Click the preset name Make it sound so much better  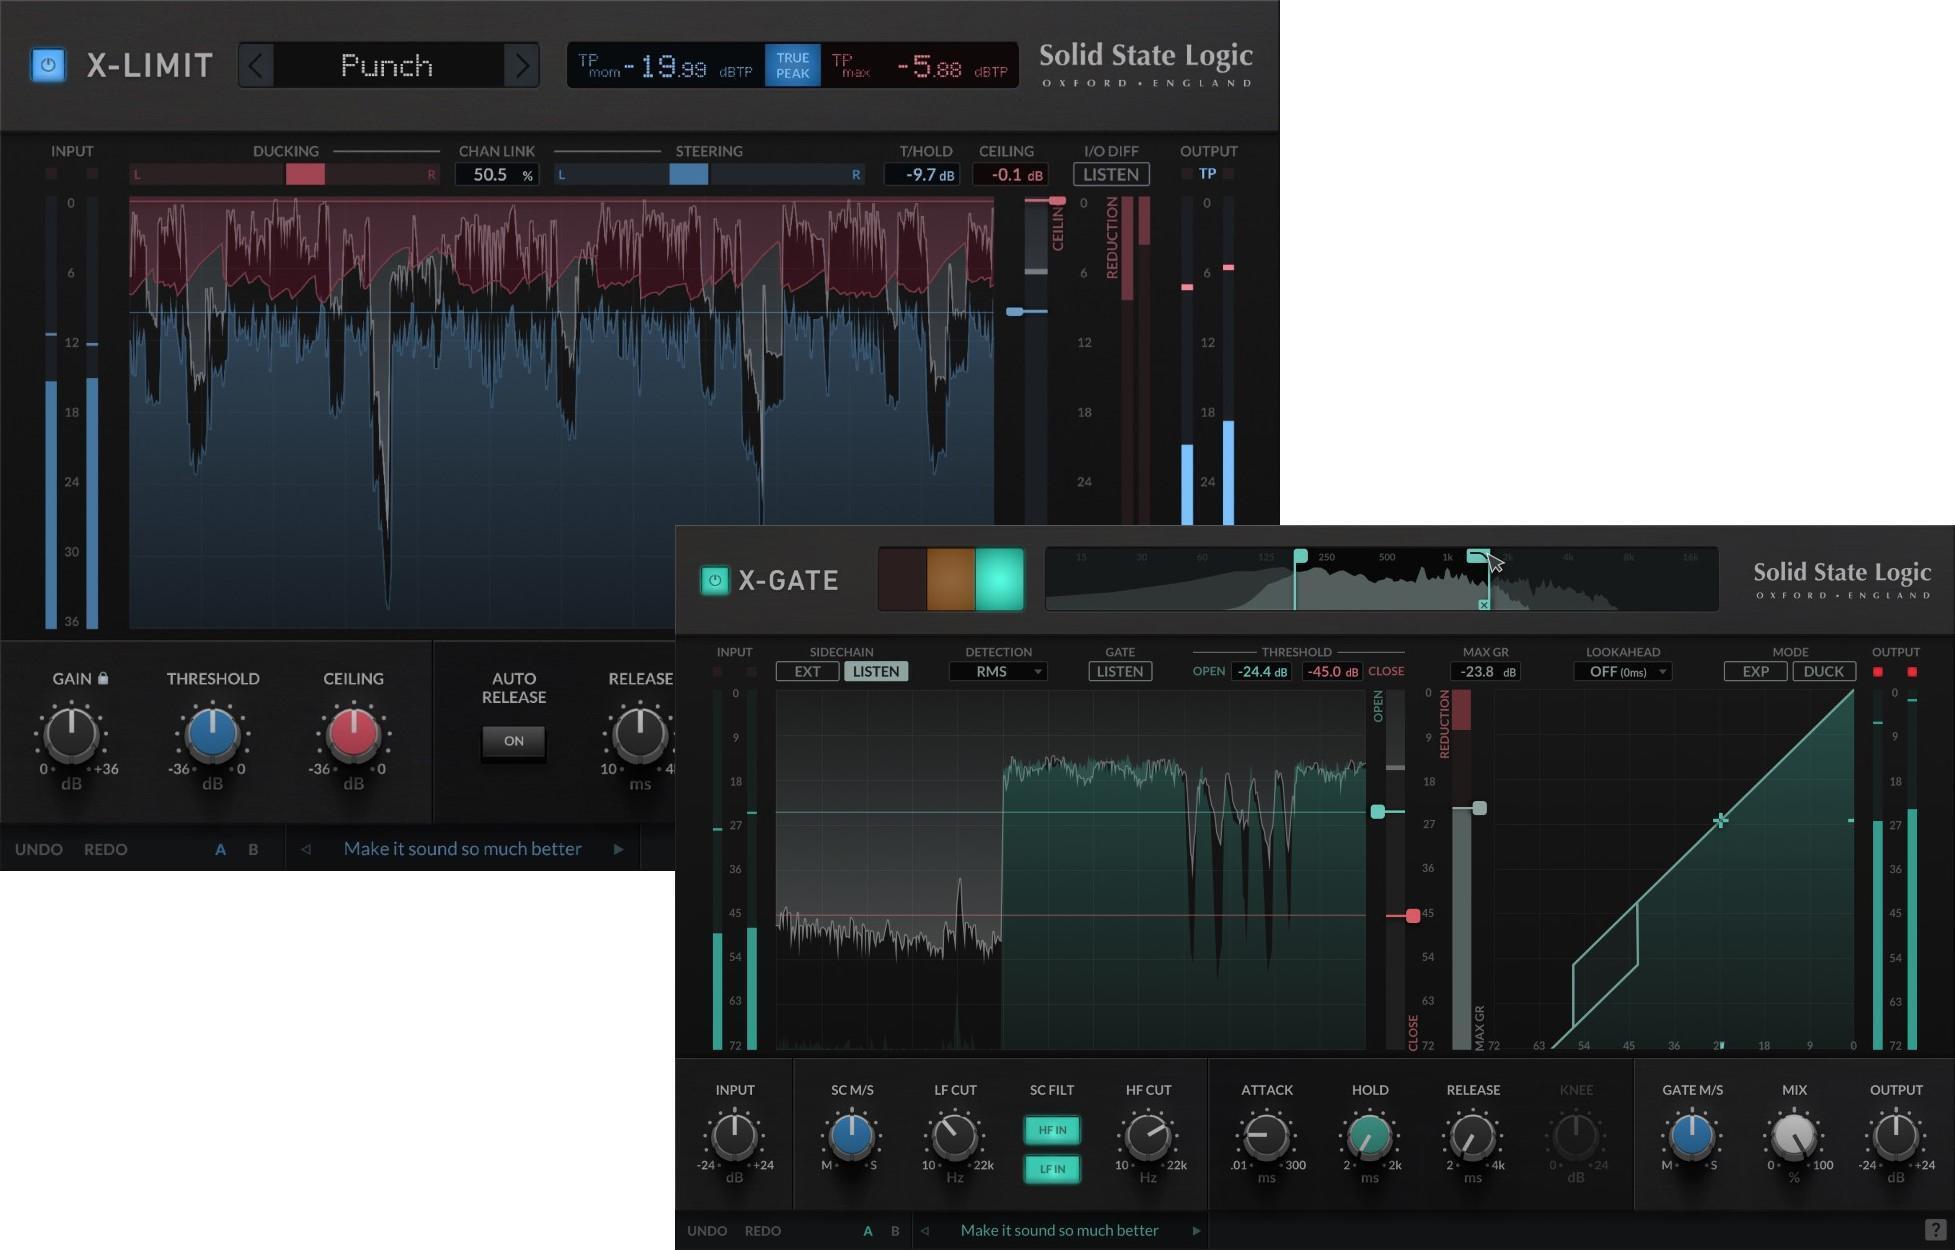[x=1059, y=1231]
